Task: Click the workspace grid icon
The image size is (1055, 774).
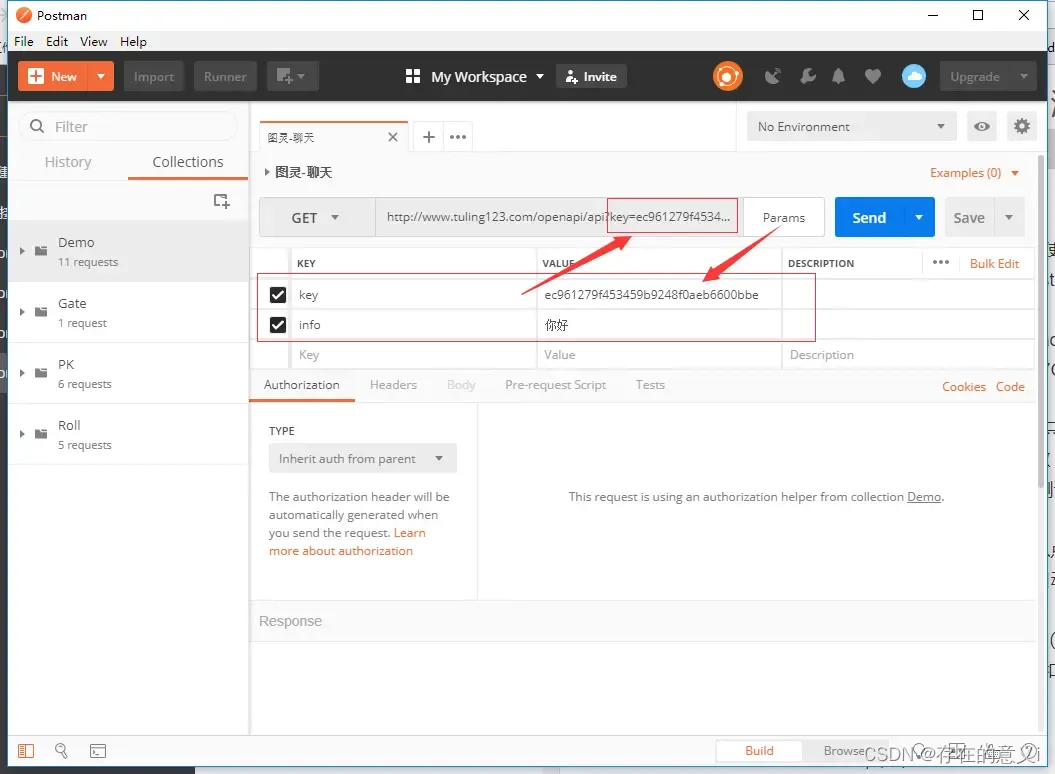Action: (x=412, y=76)
